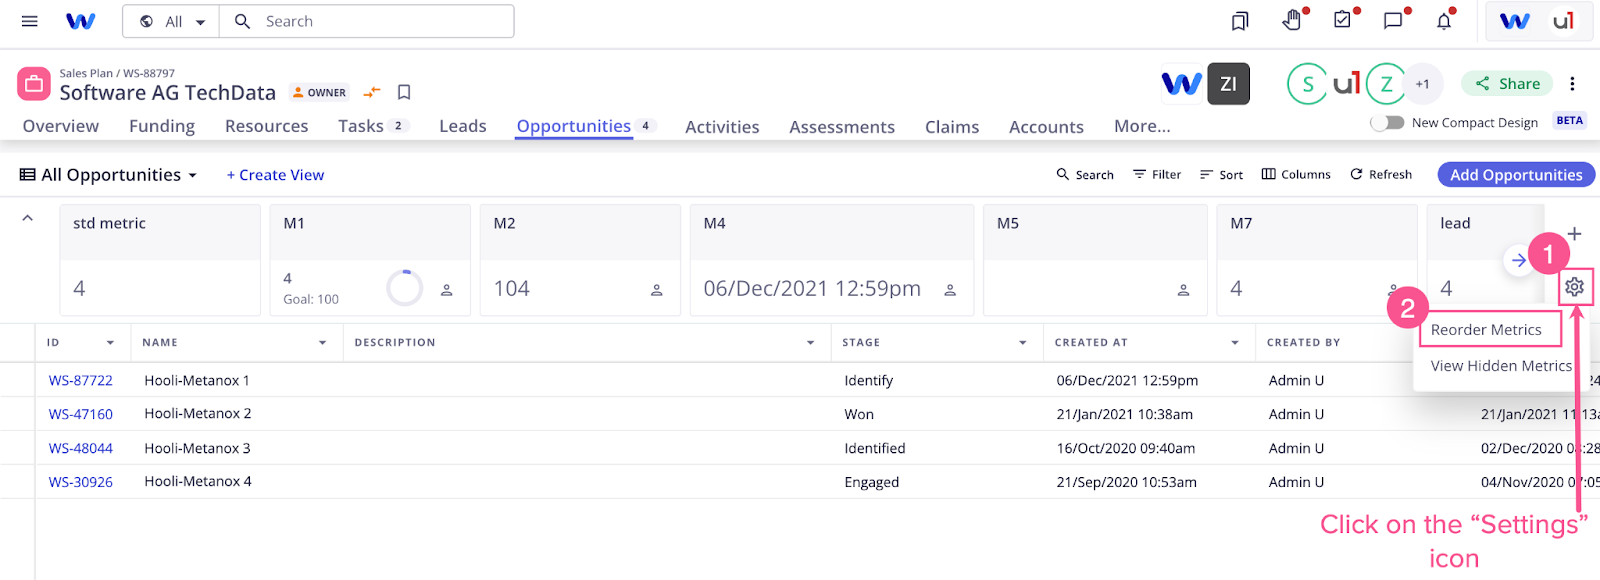
Task: Open opportunity WS-47160
Action: tap(81, 414)
